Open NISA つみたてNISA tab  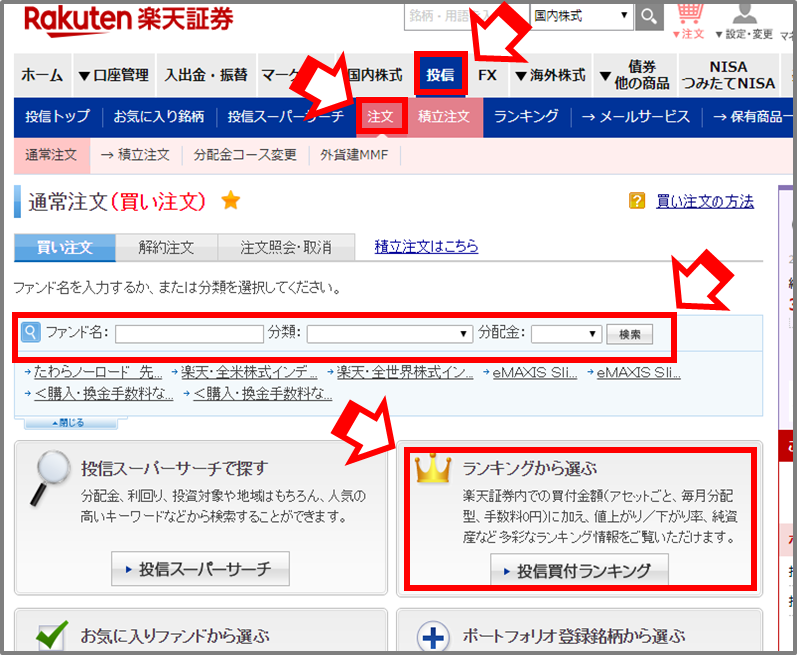click(728, 75)
